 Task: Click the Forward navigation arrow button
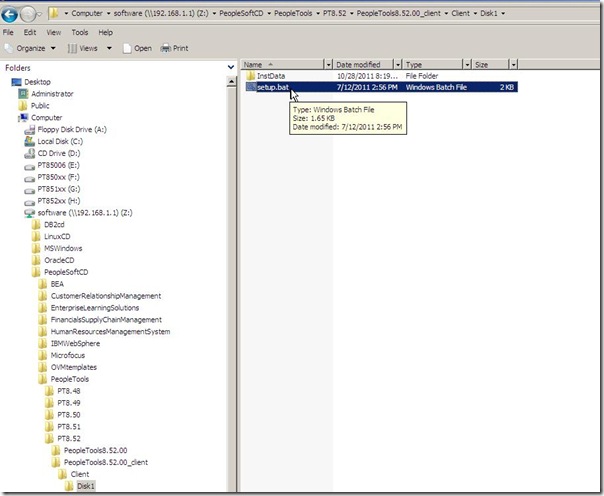pos(32,14)
